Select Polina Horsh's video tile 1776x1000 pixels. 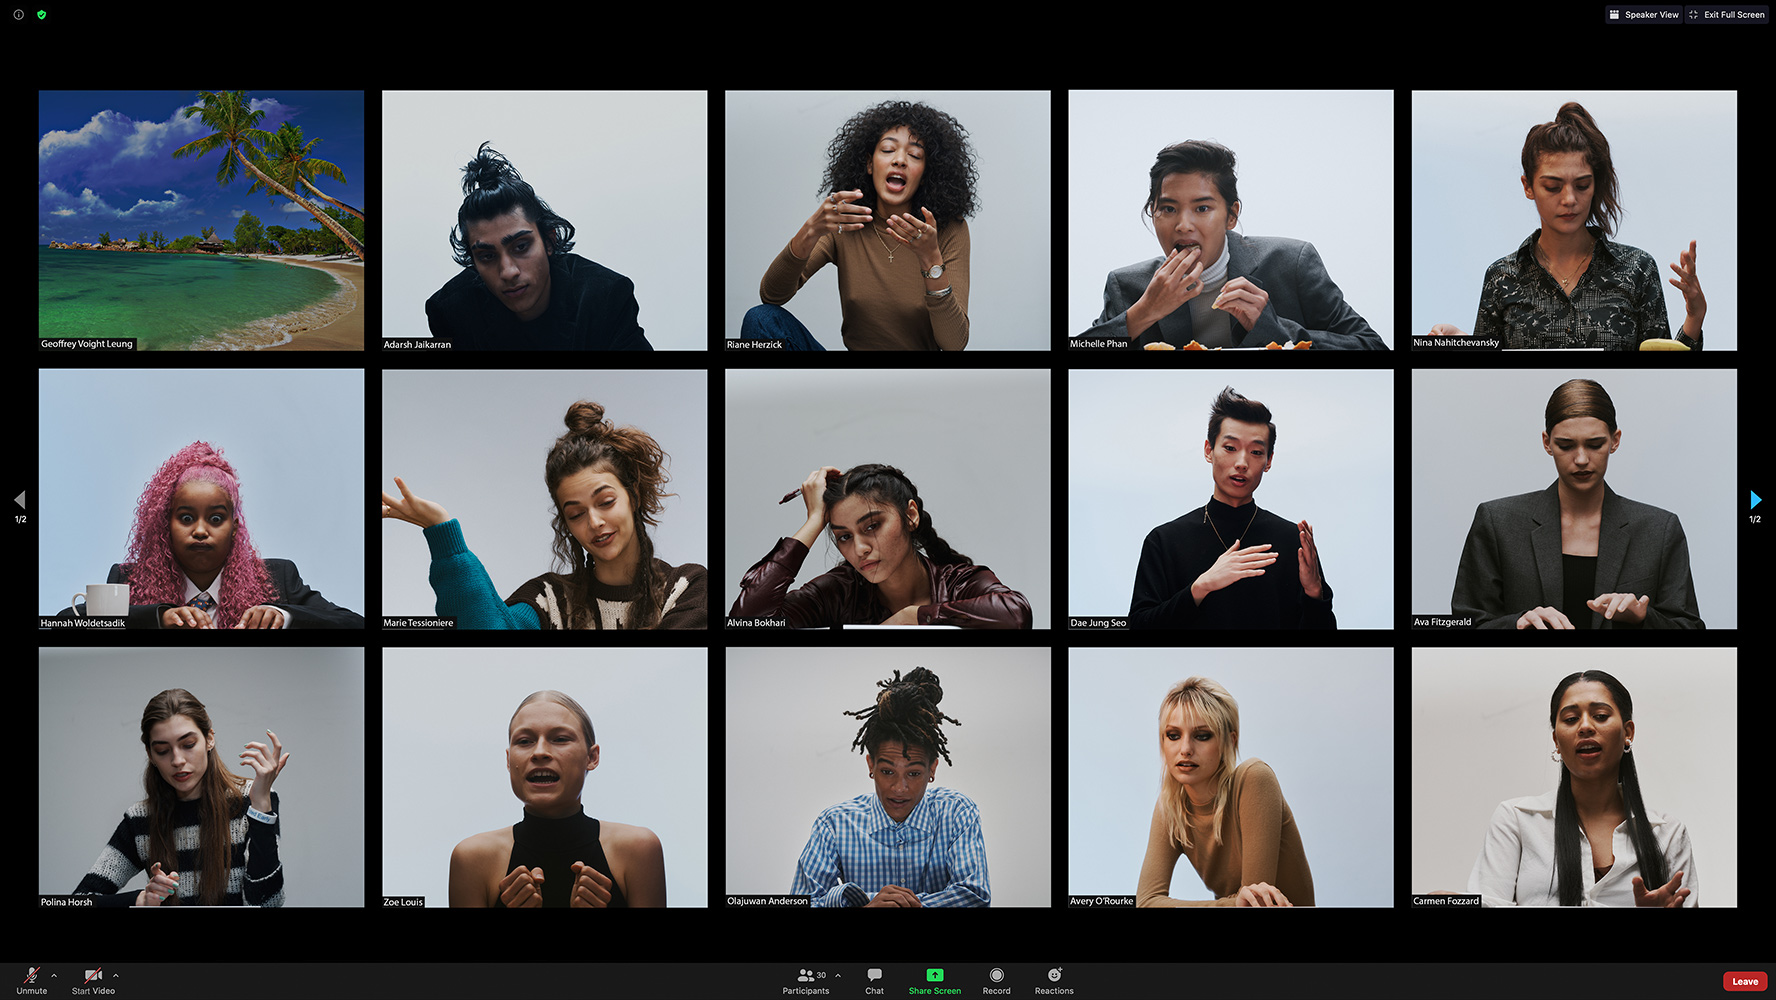pos(201,777)
